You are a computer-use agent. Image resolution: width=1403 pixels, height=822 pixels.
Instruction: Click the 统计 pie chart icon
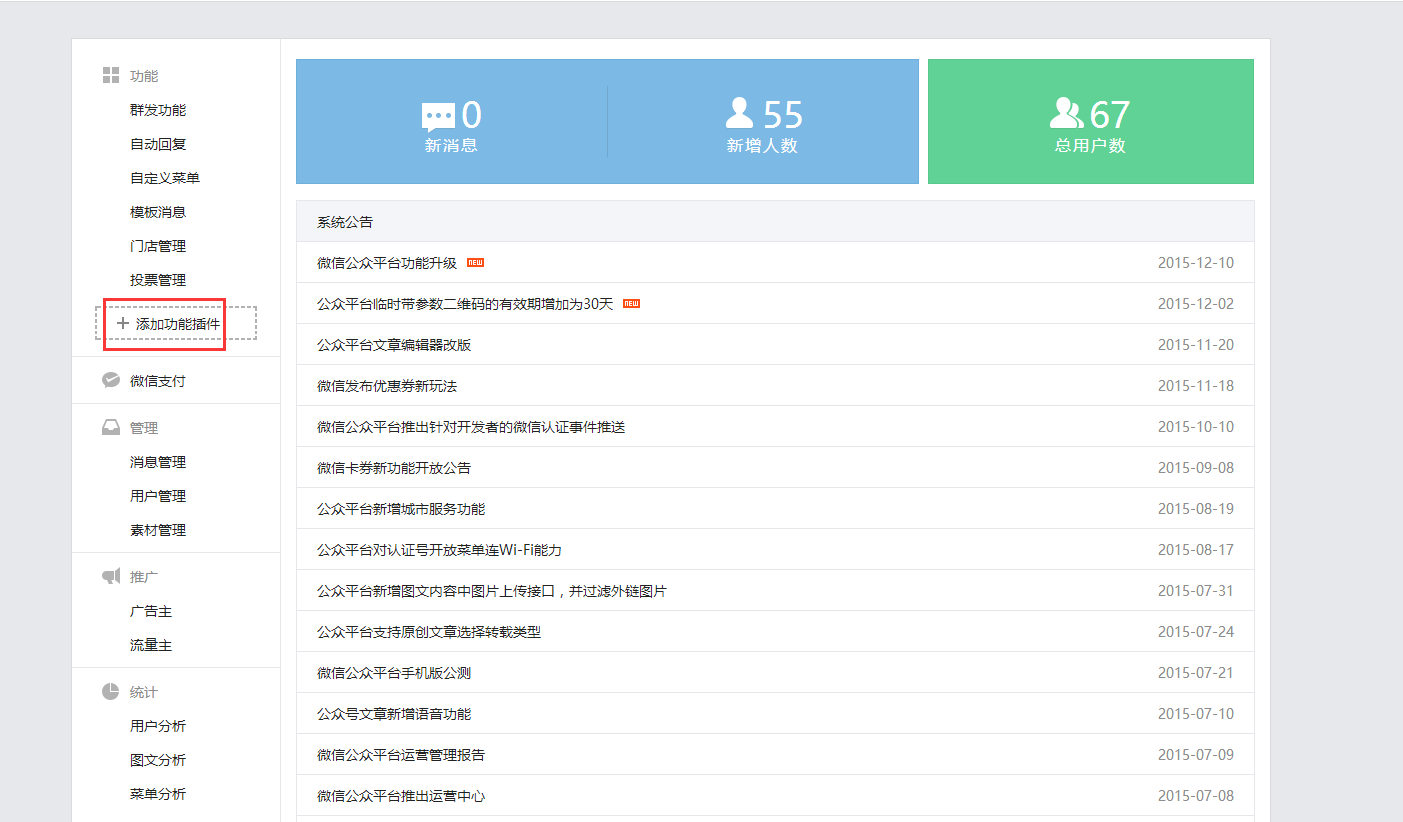(111, 692)
